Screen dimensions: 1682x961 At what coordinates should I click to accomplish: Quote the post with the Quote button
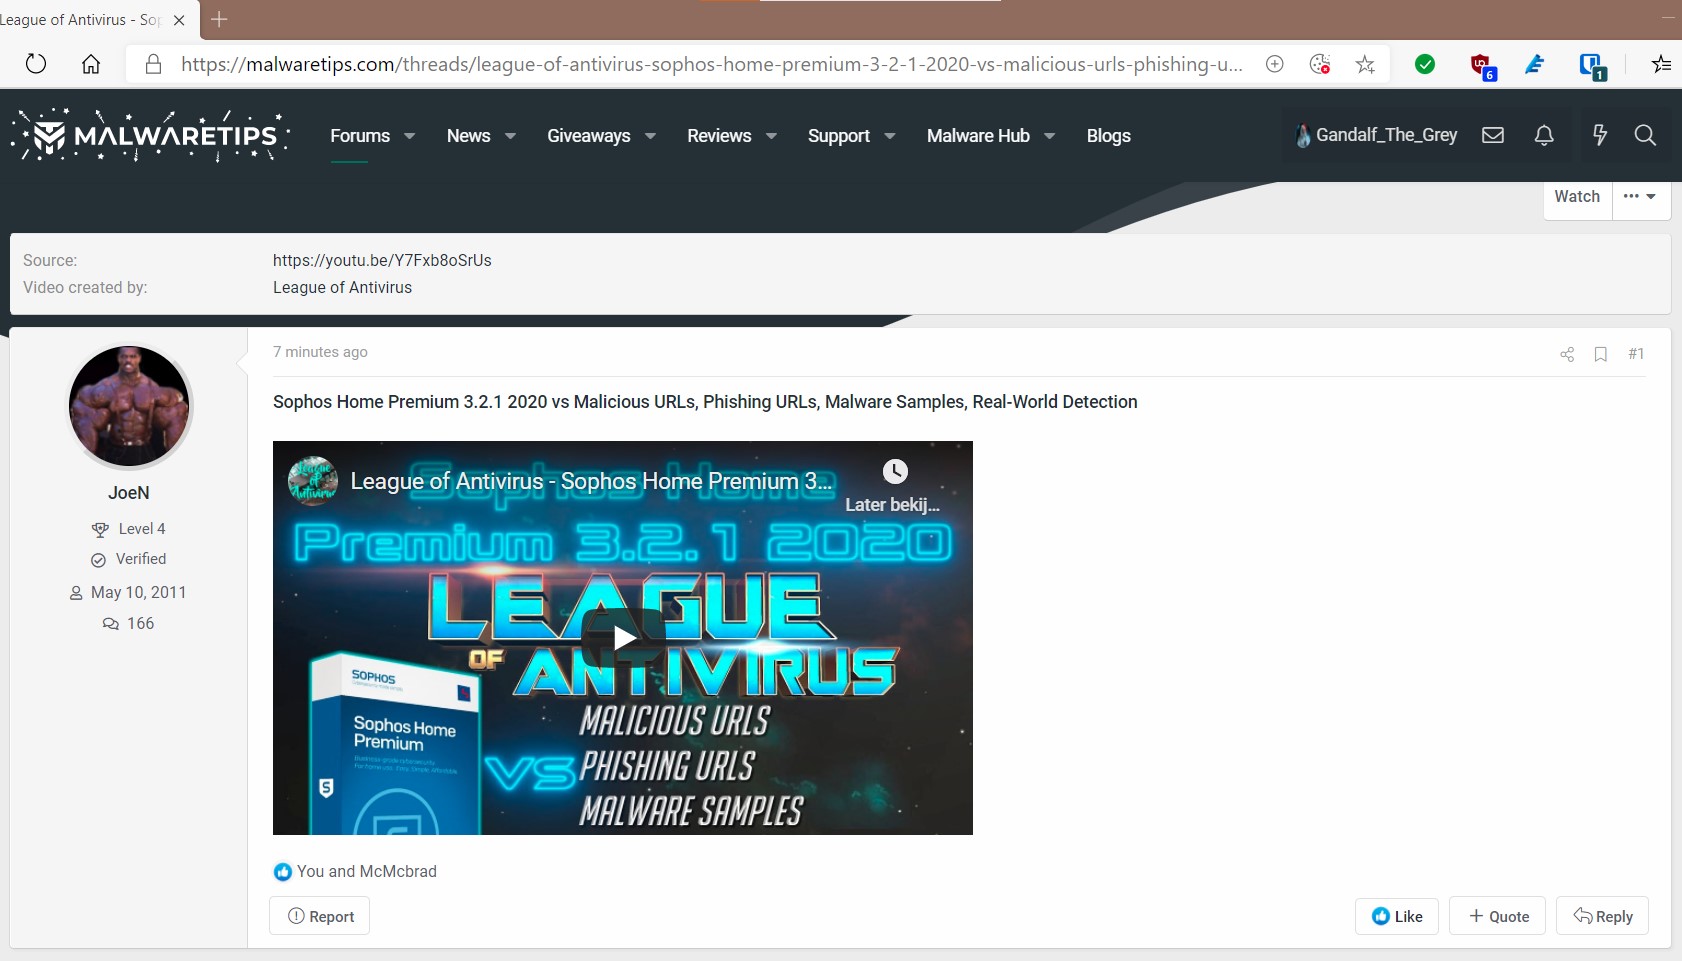[x=1499, y=916]
